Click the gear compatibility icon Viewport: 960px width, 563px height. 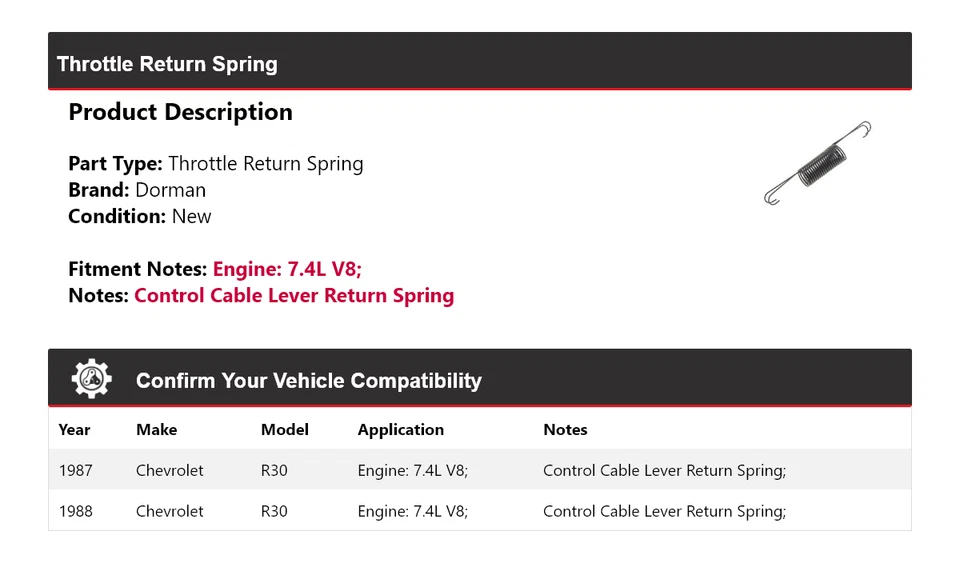pyautogui.click(x=92, y=380)
